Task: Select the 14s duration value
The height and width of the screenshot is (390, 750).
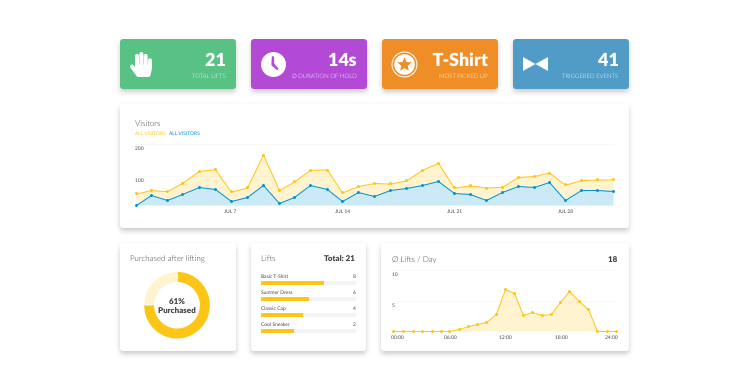Action: 342,60
